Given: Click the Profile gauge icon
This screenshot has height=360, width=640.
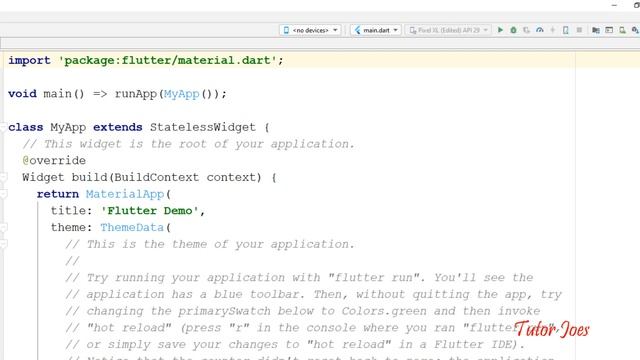Looking at the screenshot, I should [x=540, y=30].
